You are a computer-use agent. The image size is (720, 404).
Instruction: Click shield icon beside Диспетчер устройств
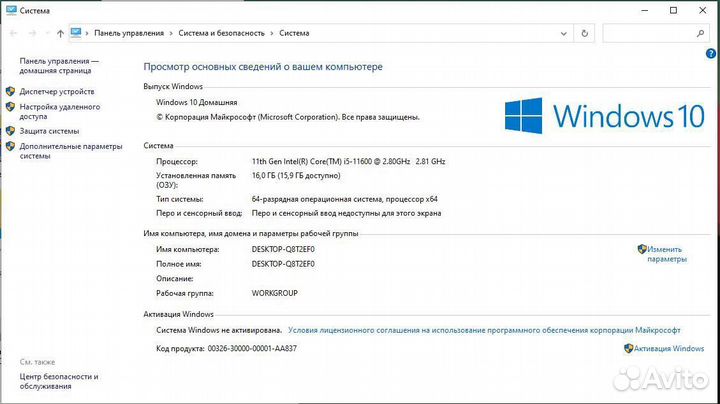click(x=10, y=91)
